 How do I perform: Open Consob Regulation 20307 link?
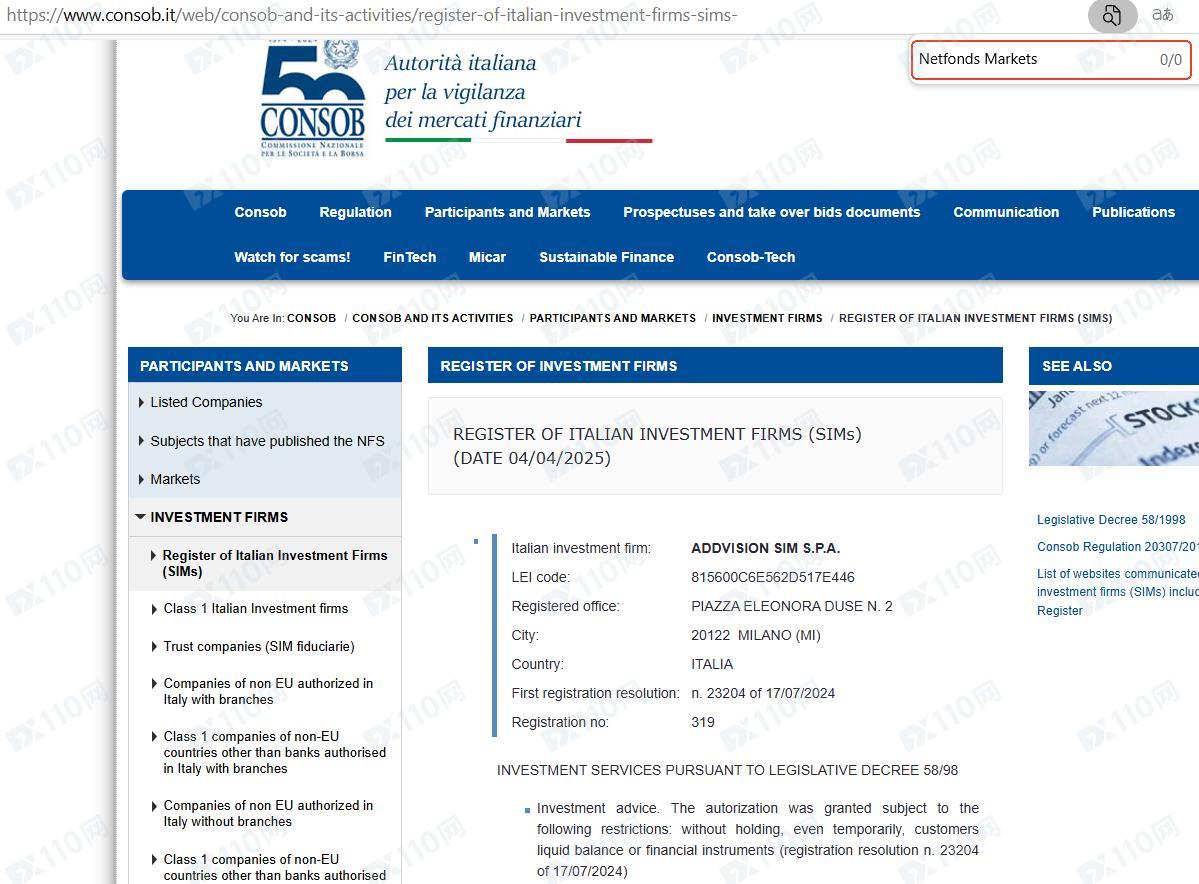pyautogui.click(x=1116, y=547)
